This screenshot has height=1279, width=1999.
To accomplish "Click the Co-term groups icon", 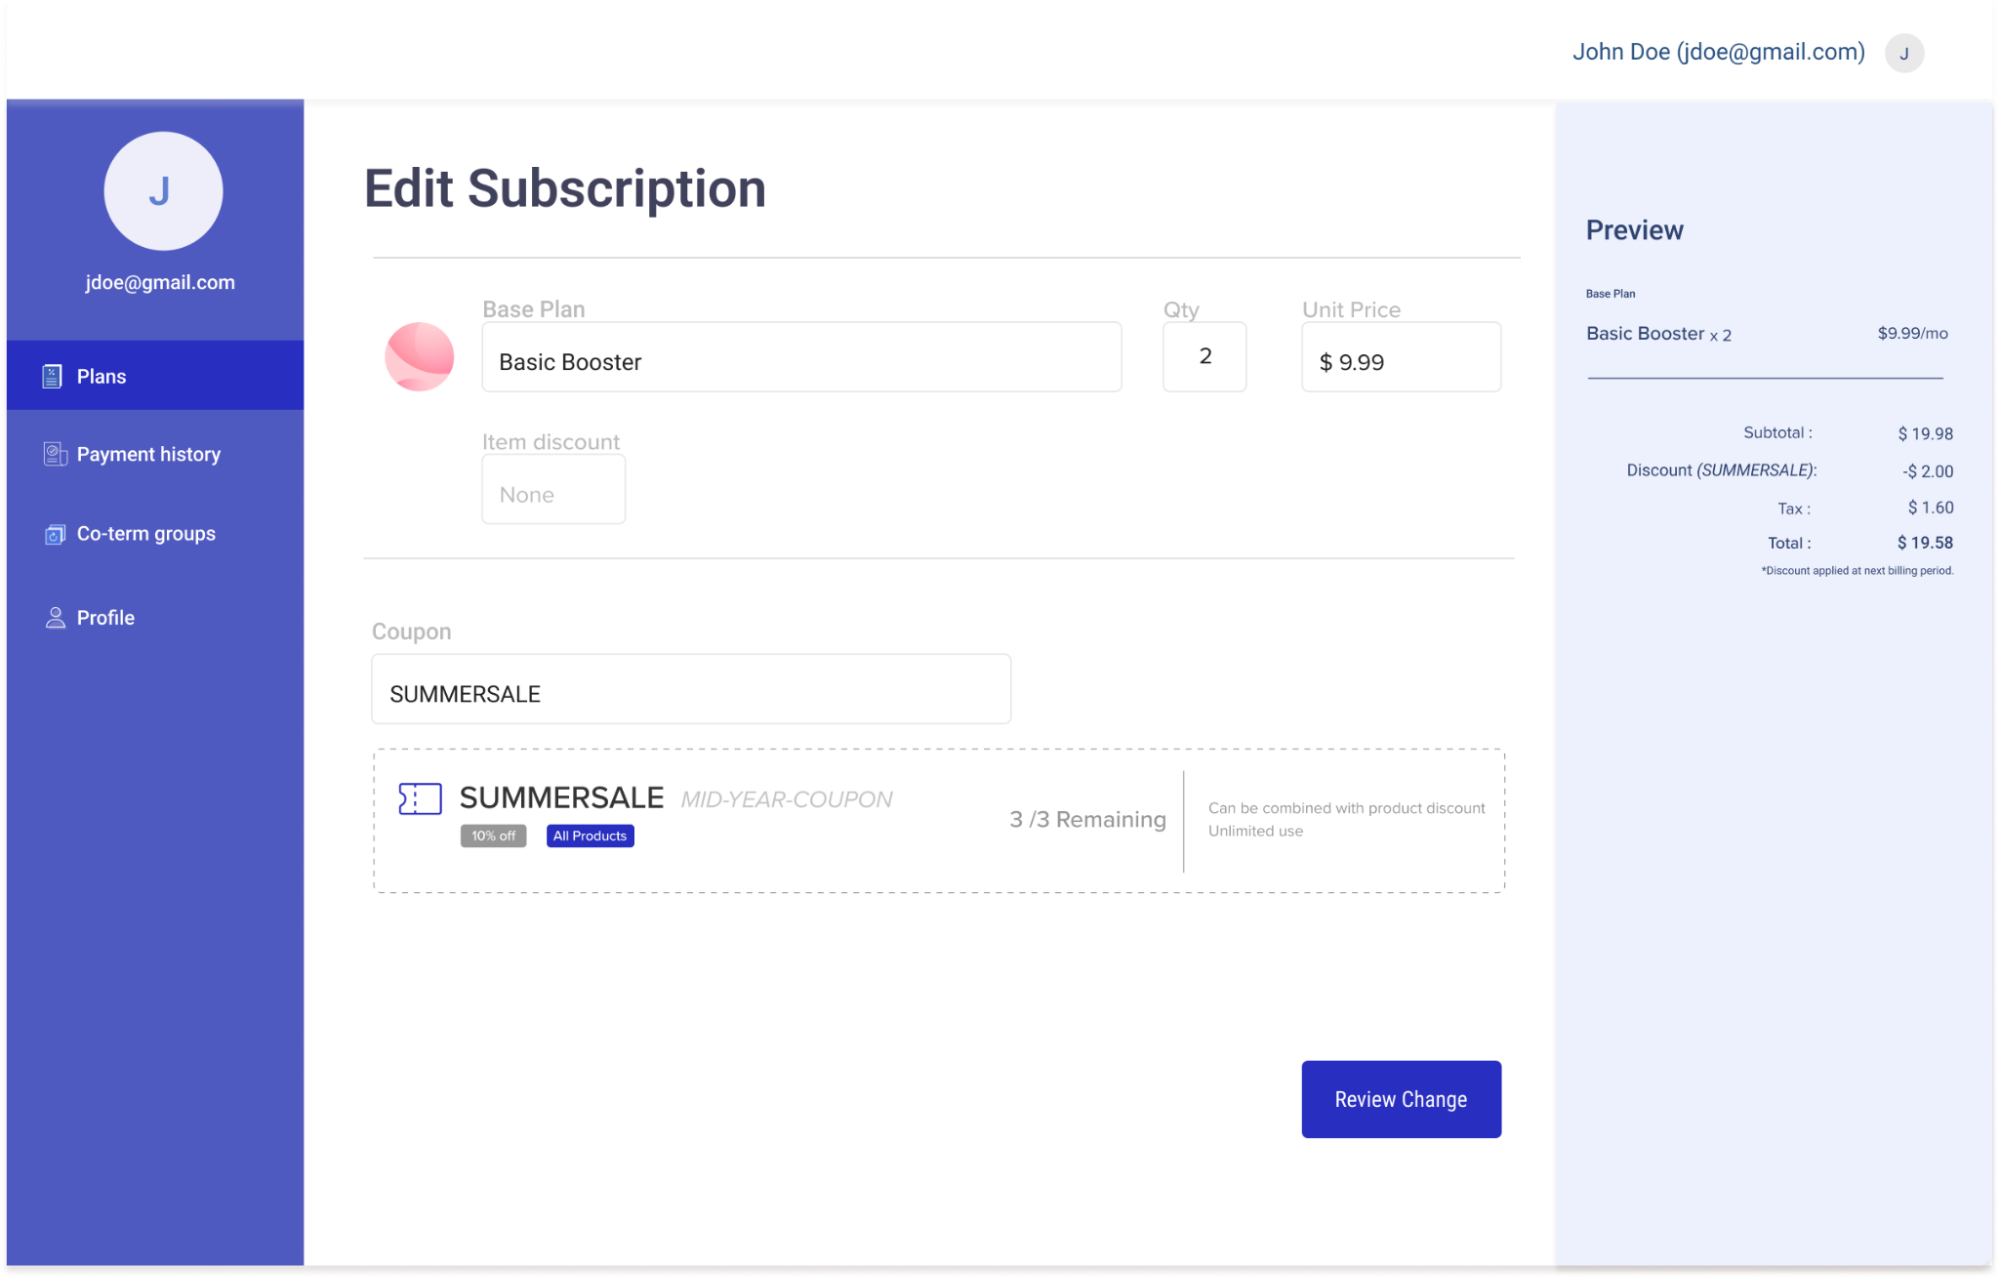I will [55, 533].
